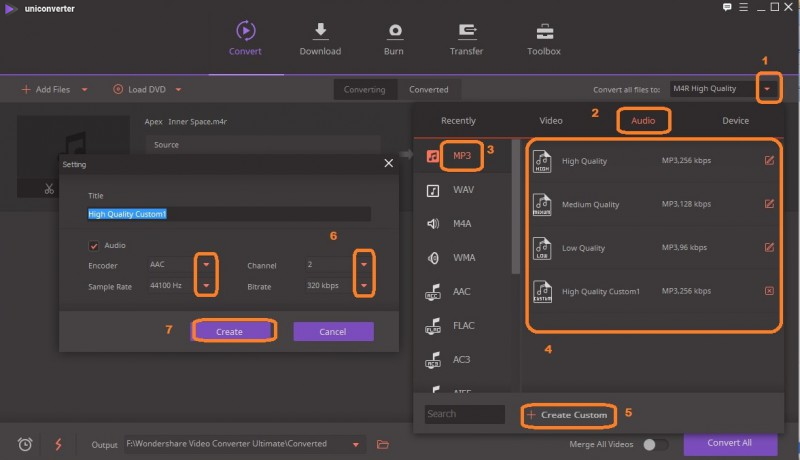The width and height of the screenshot is (800, 460).
Task: Open the Channel dropdown
Action: 364,265
